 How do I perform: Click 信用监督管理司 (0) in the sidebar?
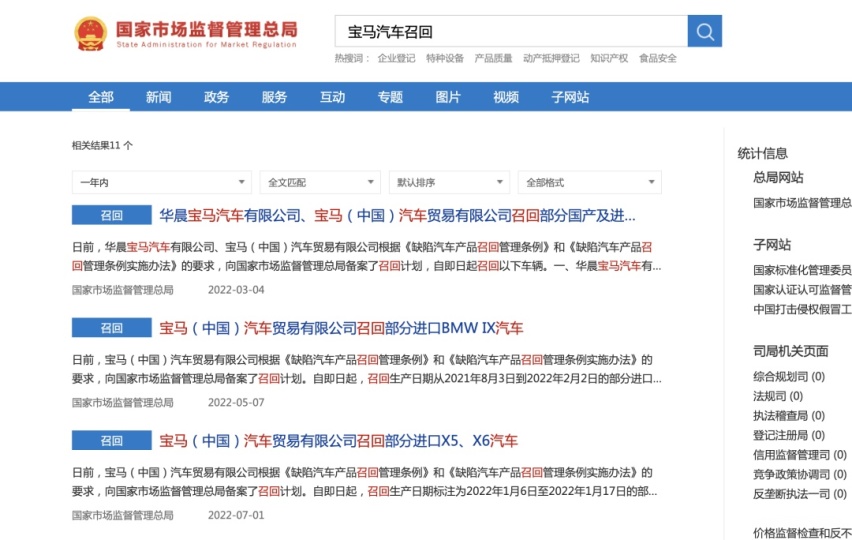click(800, 455)
